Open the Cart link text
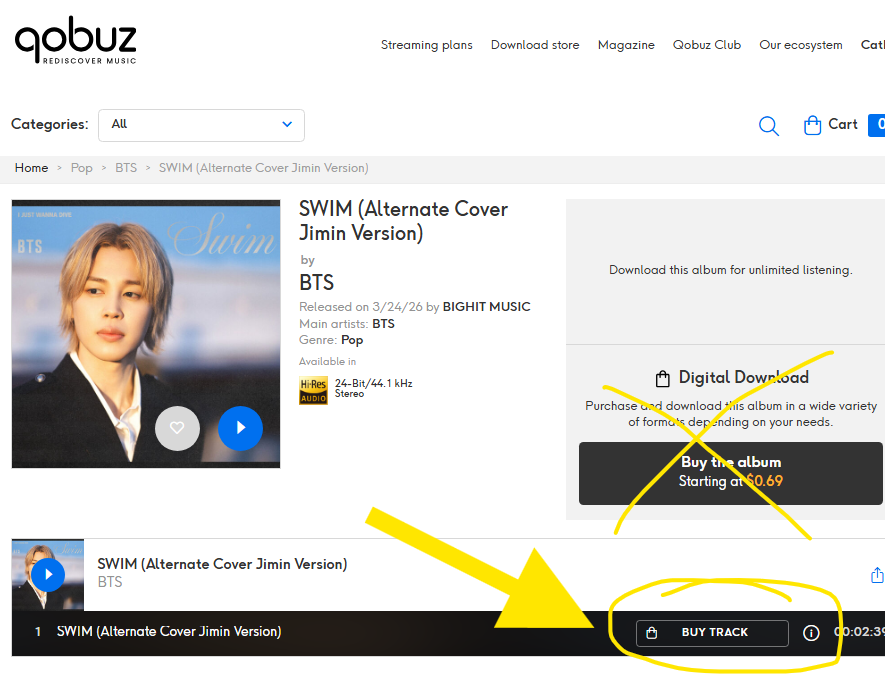Image resolution: width=885 pixels, height=675 pixels. point(842,124)
